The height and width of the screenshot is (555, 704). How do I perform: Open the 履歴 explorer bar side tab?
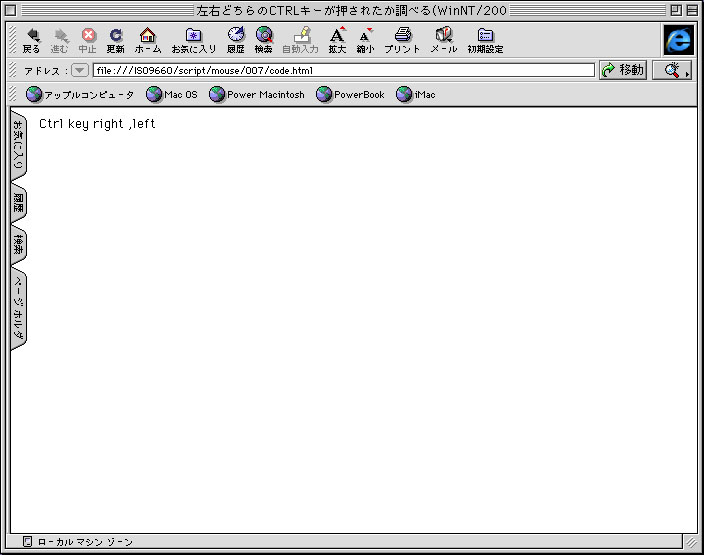coord(18,203)
